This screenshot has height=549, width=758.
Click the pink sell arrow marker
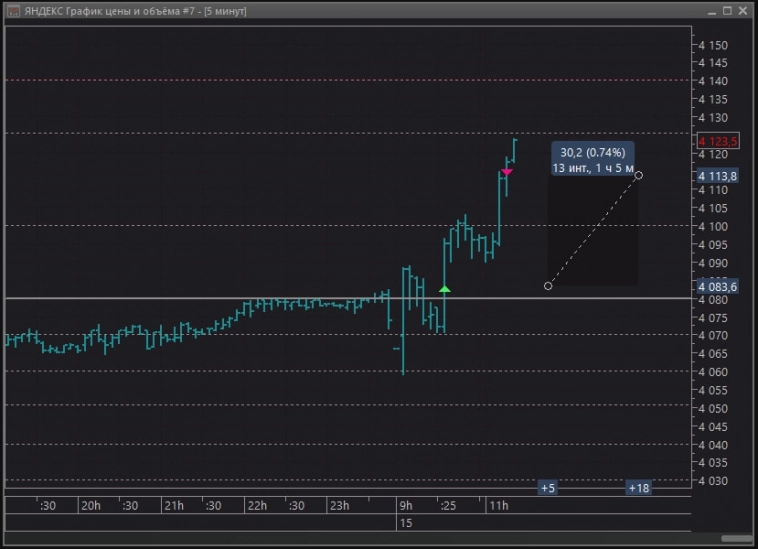click(507, 172)
